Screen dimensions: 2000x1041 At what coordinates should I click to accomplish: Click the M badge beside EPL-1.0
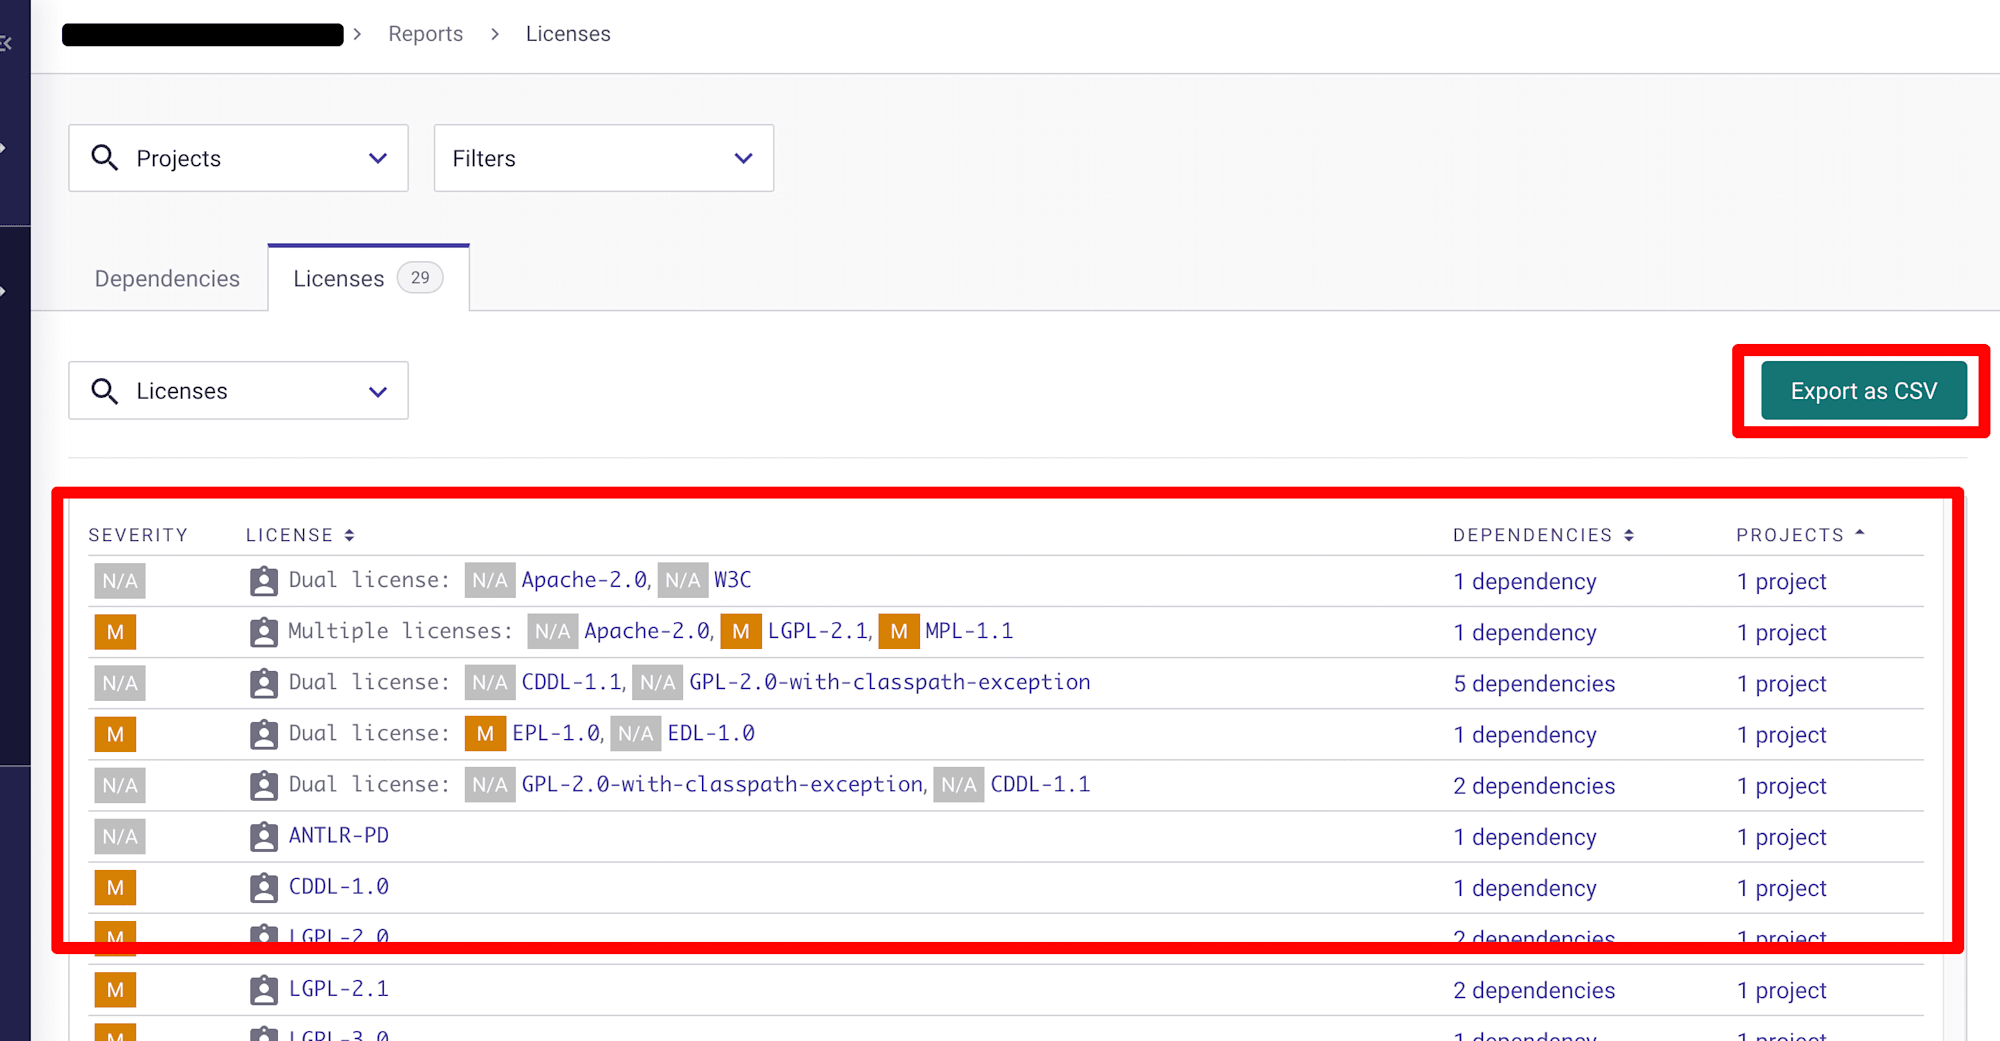coord(485,733)
